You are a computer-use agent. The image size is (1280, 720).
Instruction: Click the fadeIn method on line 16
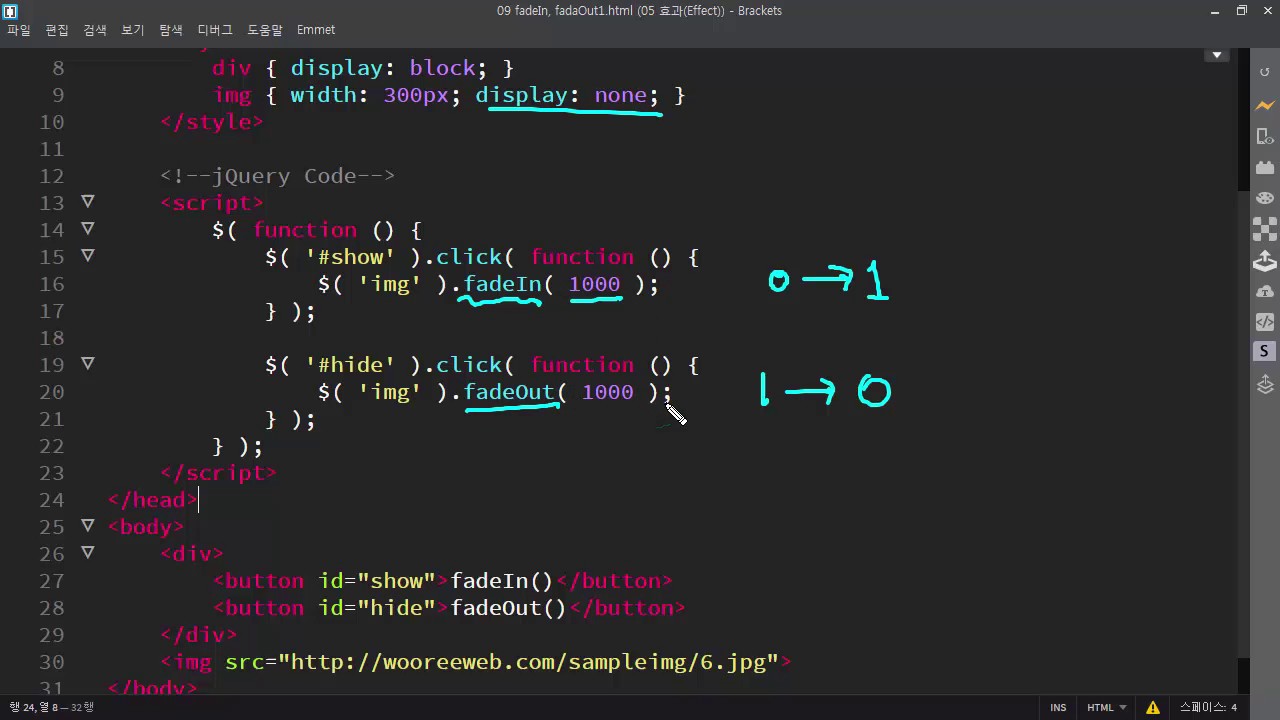[502, 284]
